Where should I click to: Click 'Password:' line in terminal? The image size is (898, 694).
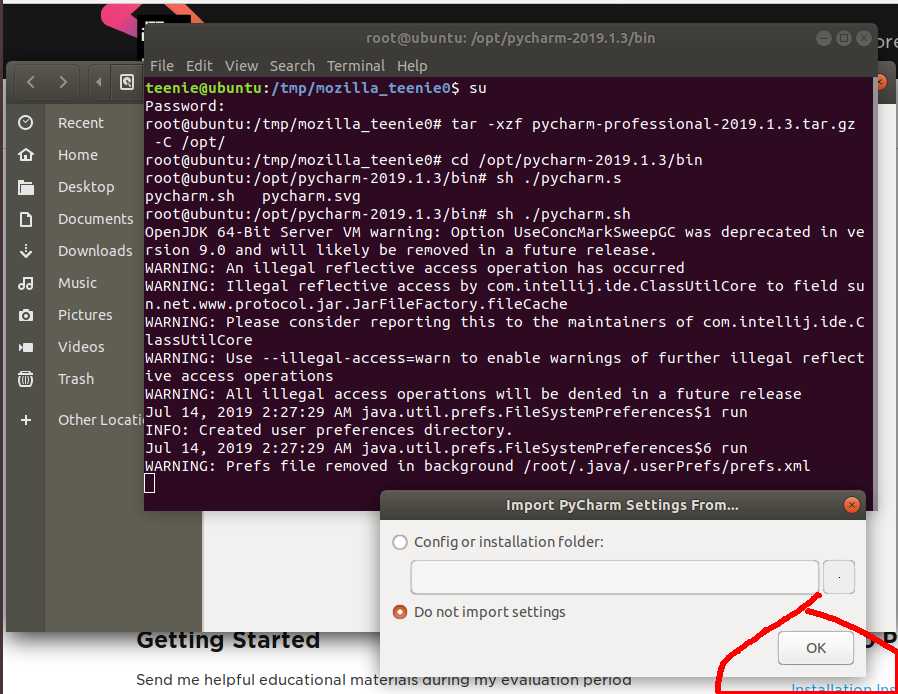(x=185, y=106)
